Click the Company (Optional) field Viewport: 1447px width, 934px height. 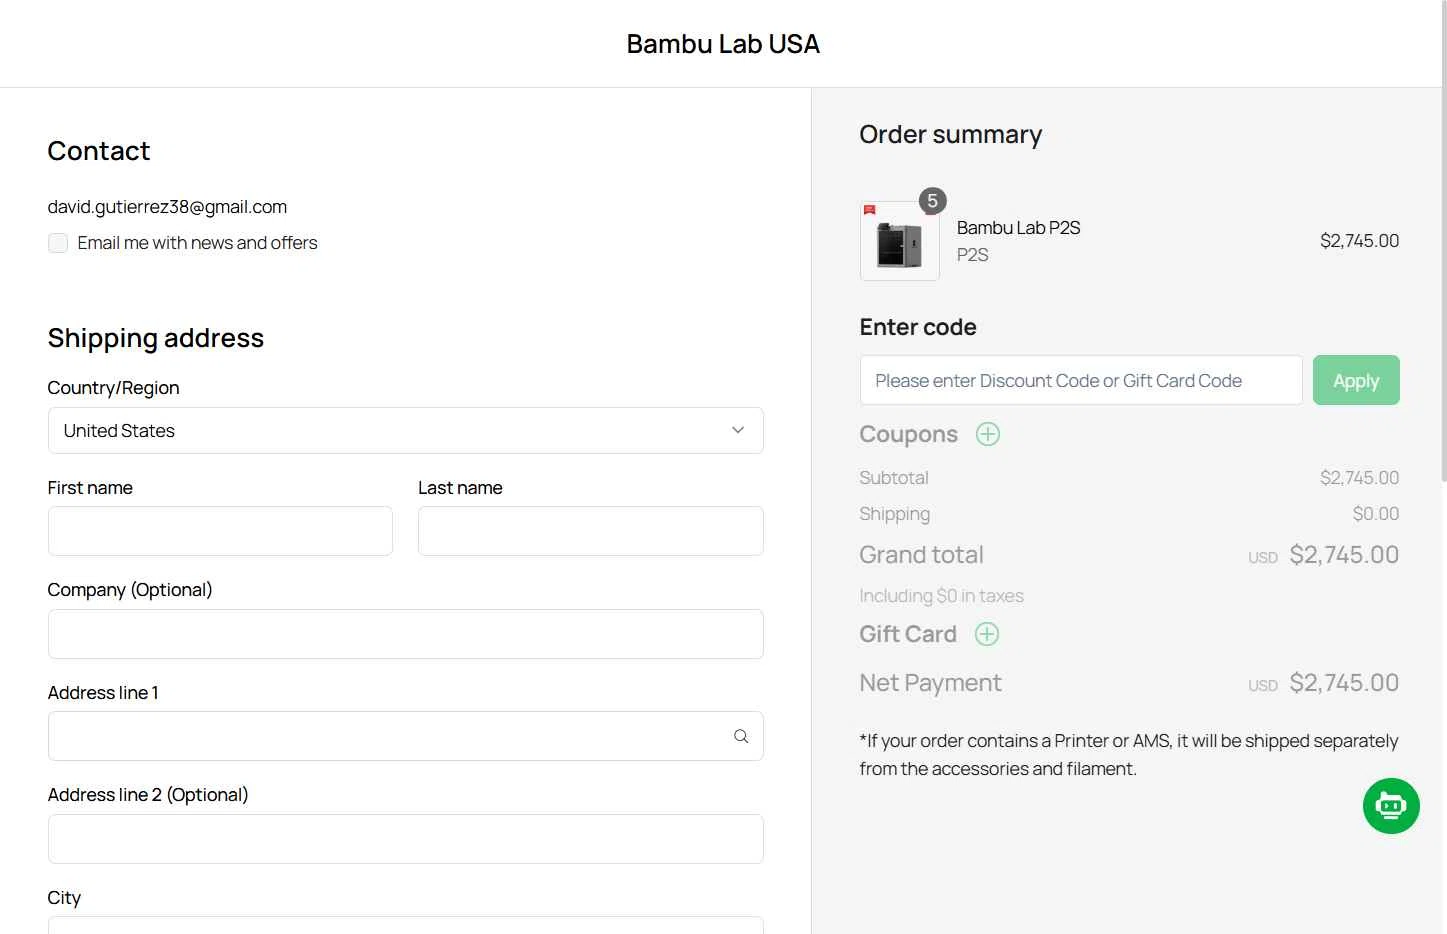(x=406, y=634)
